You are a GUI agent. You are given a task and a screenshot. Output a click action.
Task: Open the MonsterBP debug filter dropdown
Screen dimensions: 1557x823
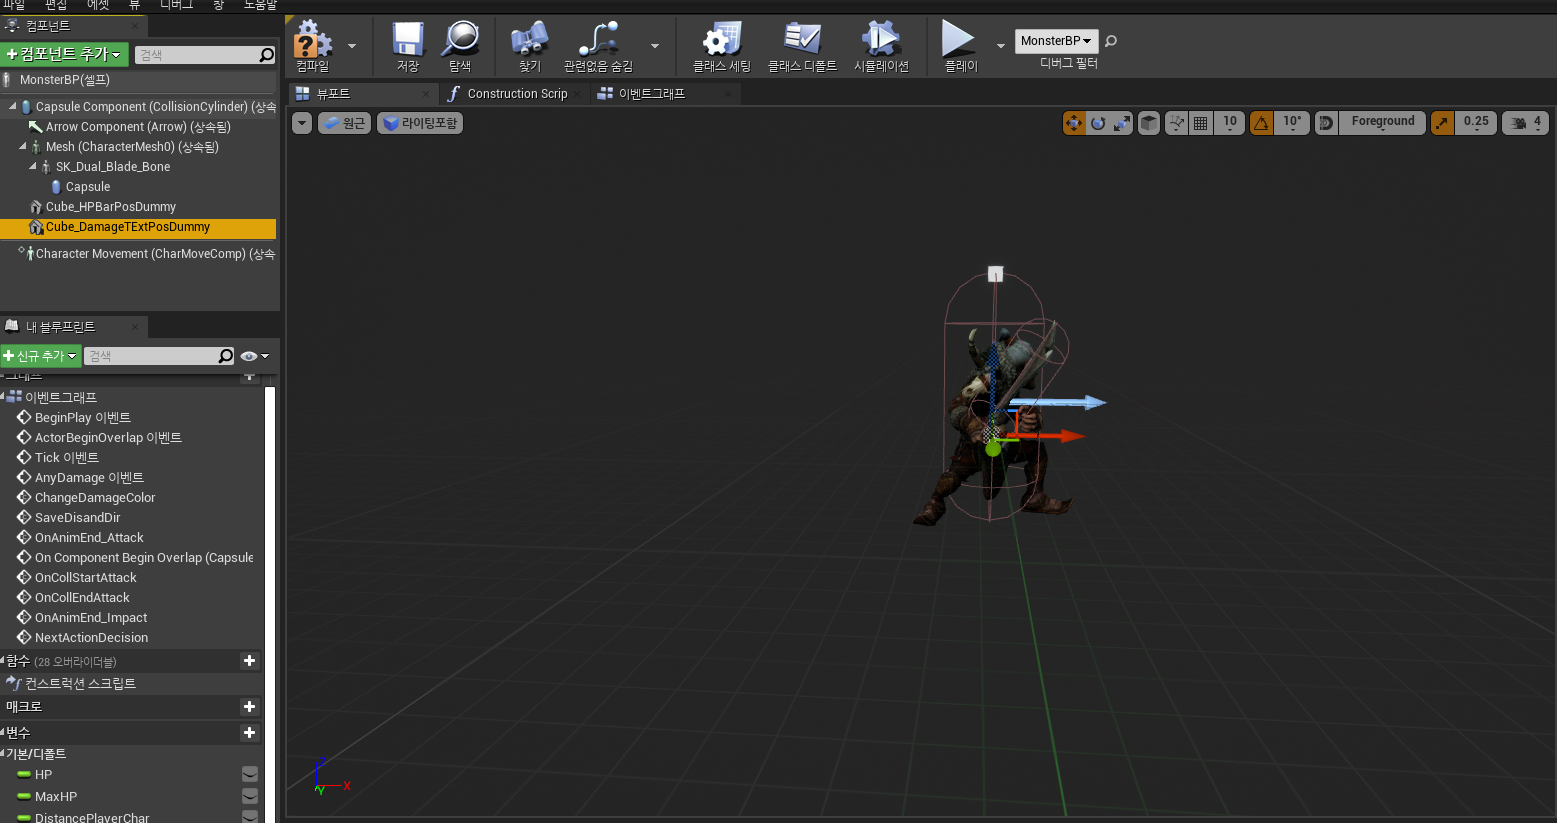(x=1057, y=41)
